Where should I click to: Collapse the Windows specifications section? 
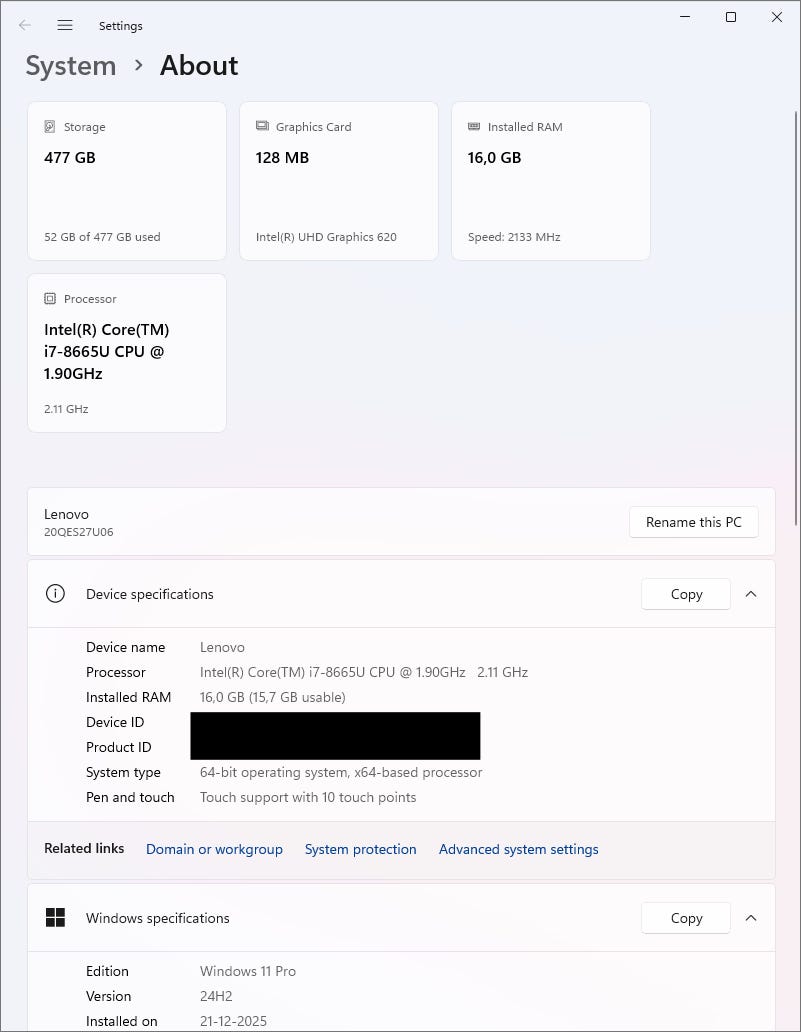click(751, 918)
